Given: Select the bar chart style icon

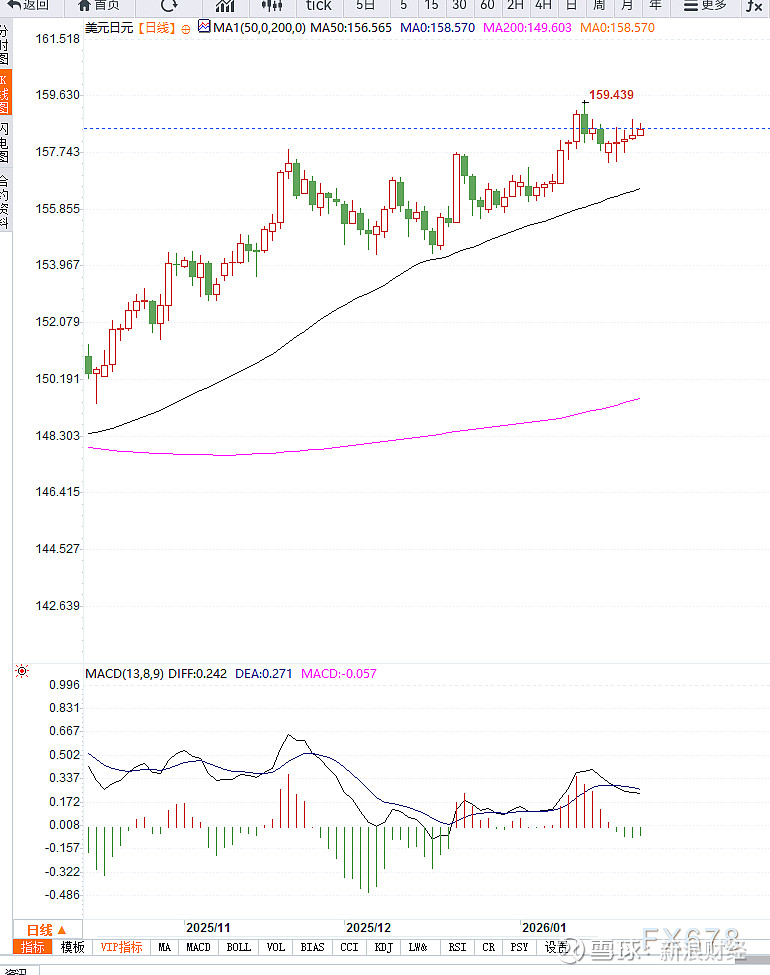Looking at the screenshot, I should [224, 5].
